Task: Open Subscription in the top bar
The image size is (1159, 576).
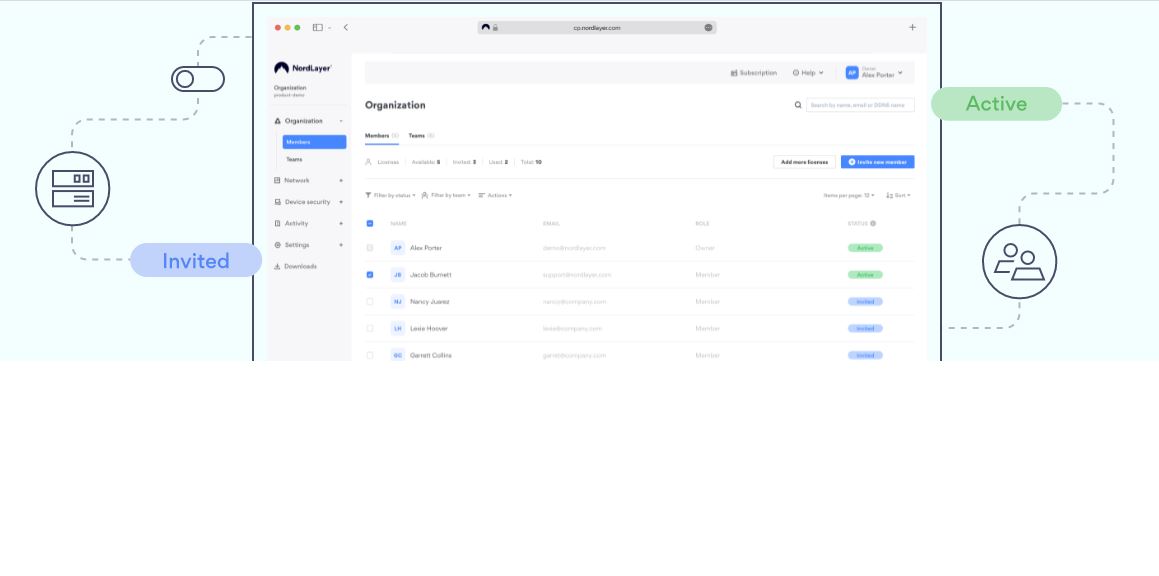Action: [754, 73]
